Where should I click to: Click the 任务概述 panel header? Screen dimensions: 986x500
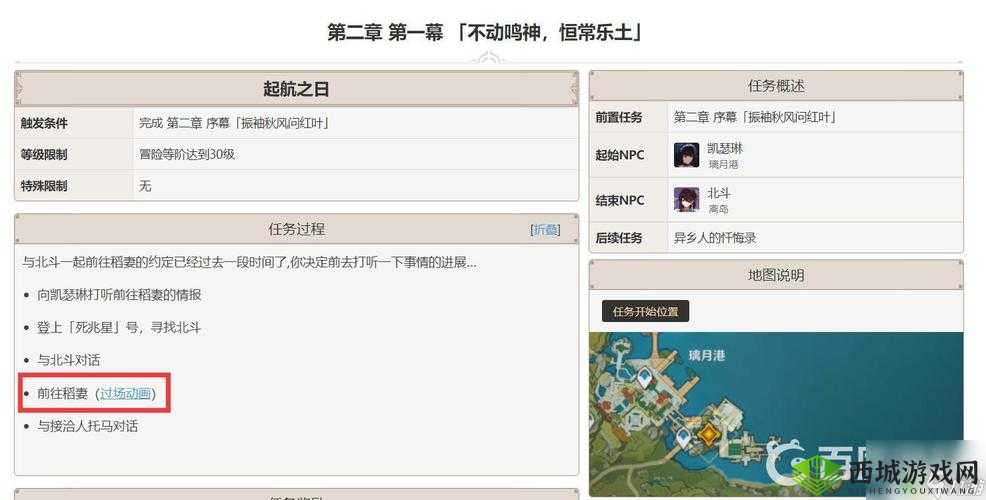point(776,86)
